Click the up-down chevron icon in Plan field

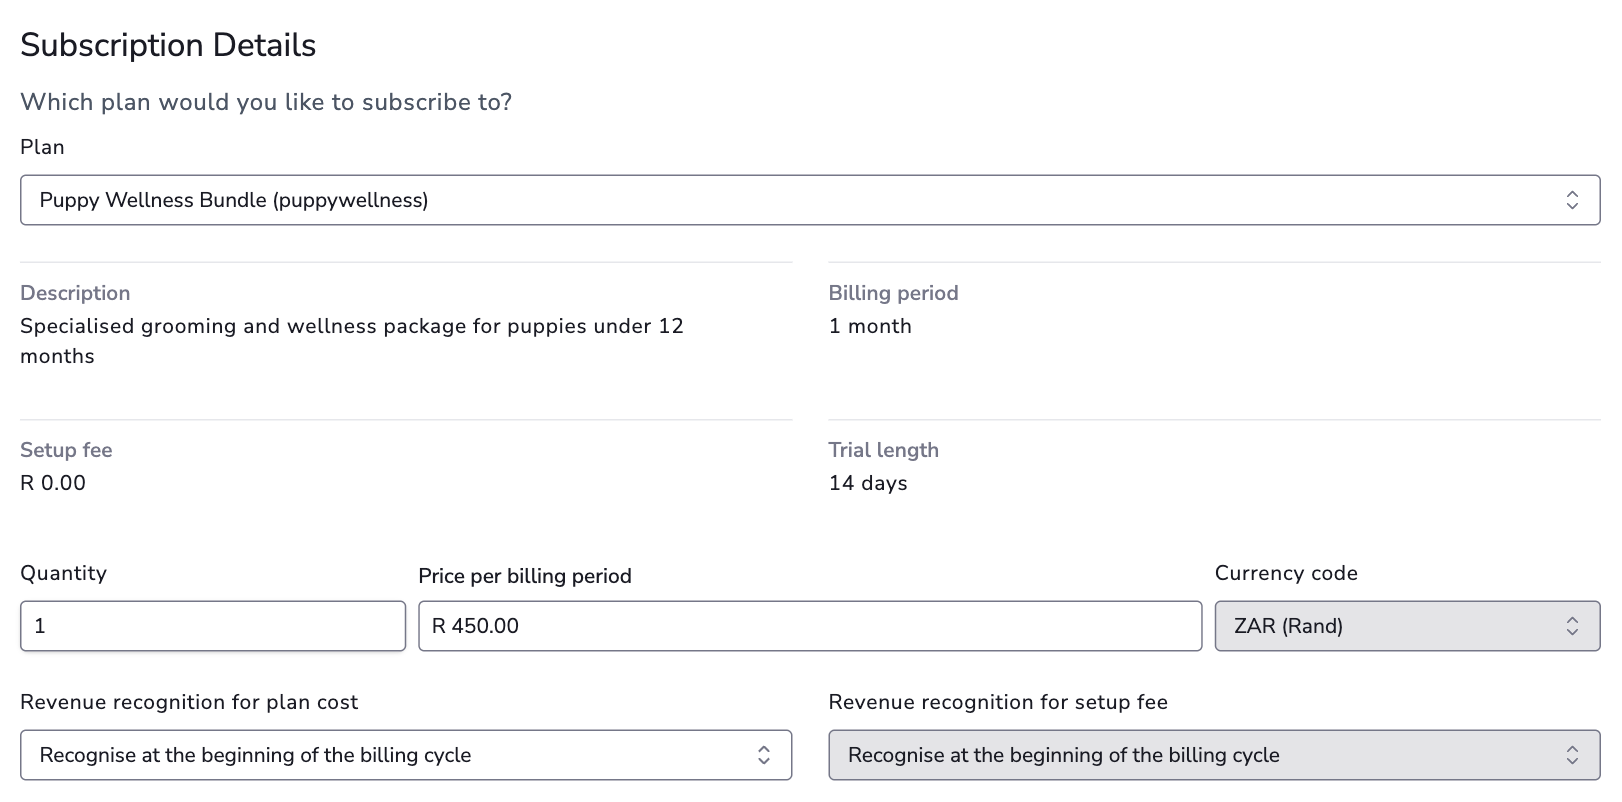[1572, 200]
